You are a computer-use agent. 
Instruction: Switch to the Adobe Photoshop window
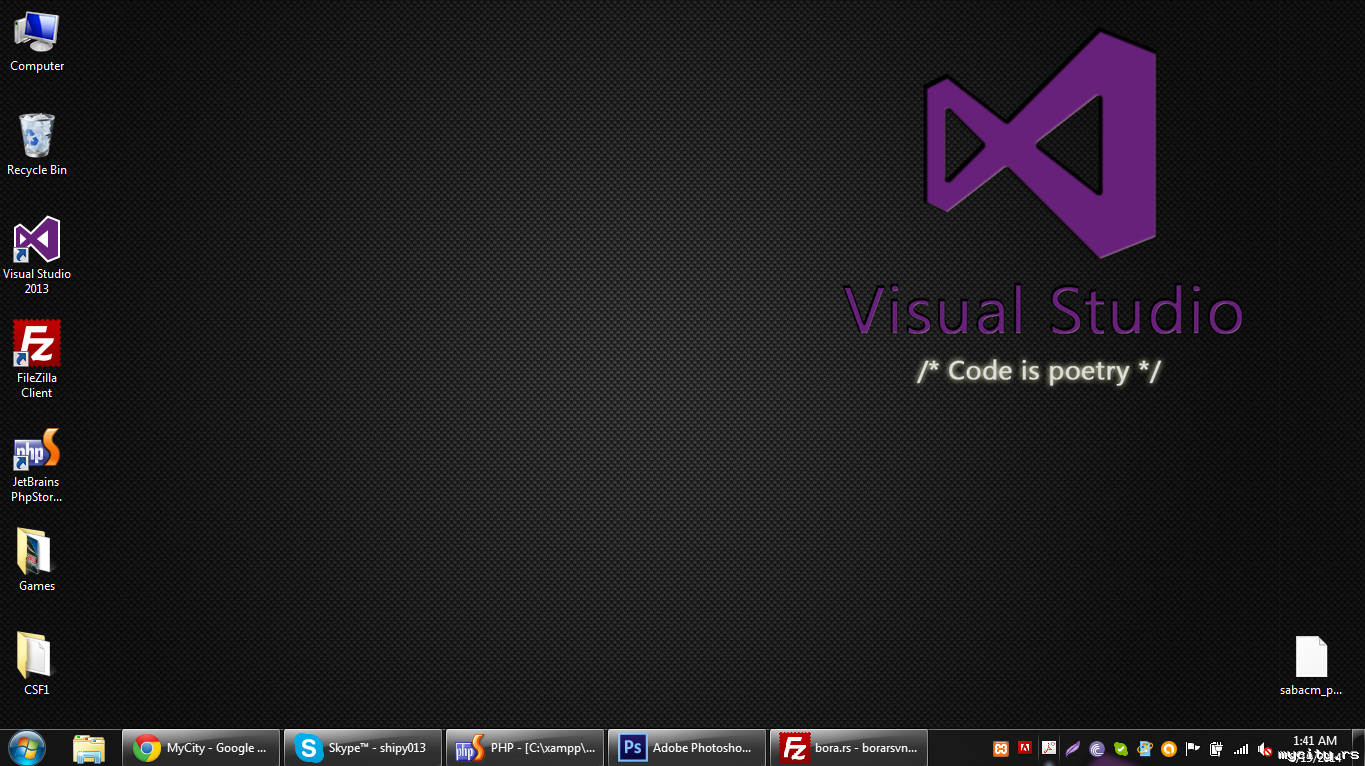click(687, 748)
